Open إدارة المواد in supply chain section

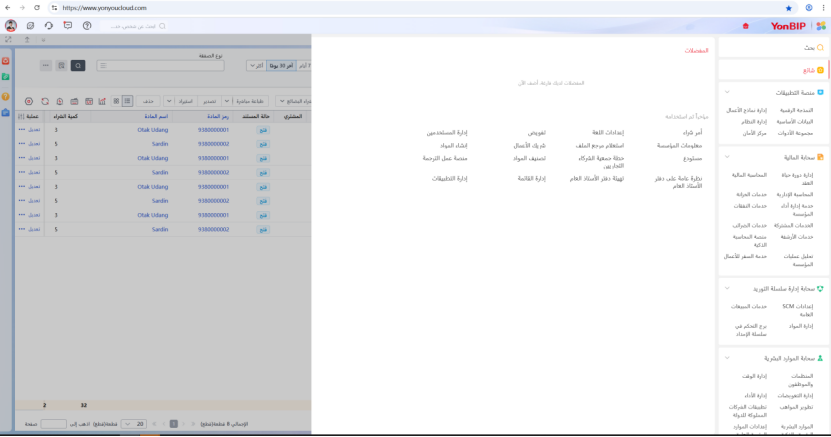tap(800, 326)
